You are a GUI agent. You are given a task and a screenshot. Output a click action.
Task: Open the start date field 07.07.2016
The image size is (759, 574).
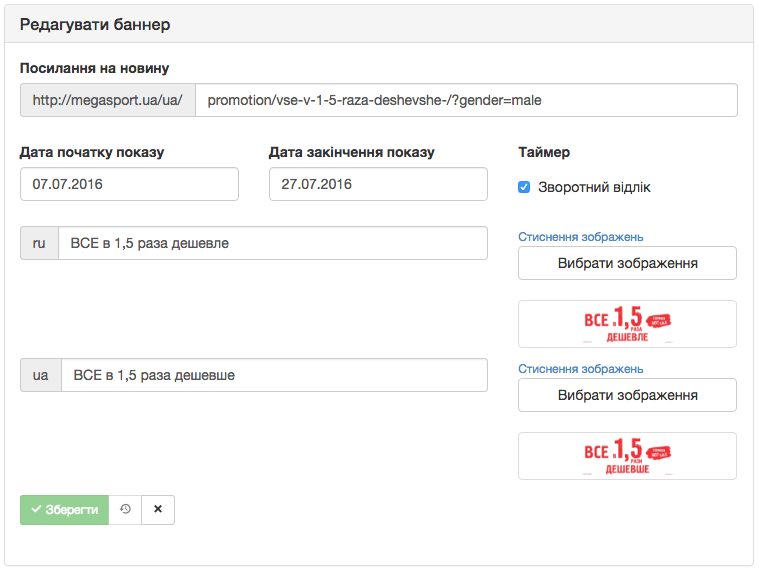point(129,184)
